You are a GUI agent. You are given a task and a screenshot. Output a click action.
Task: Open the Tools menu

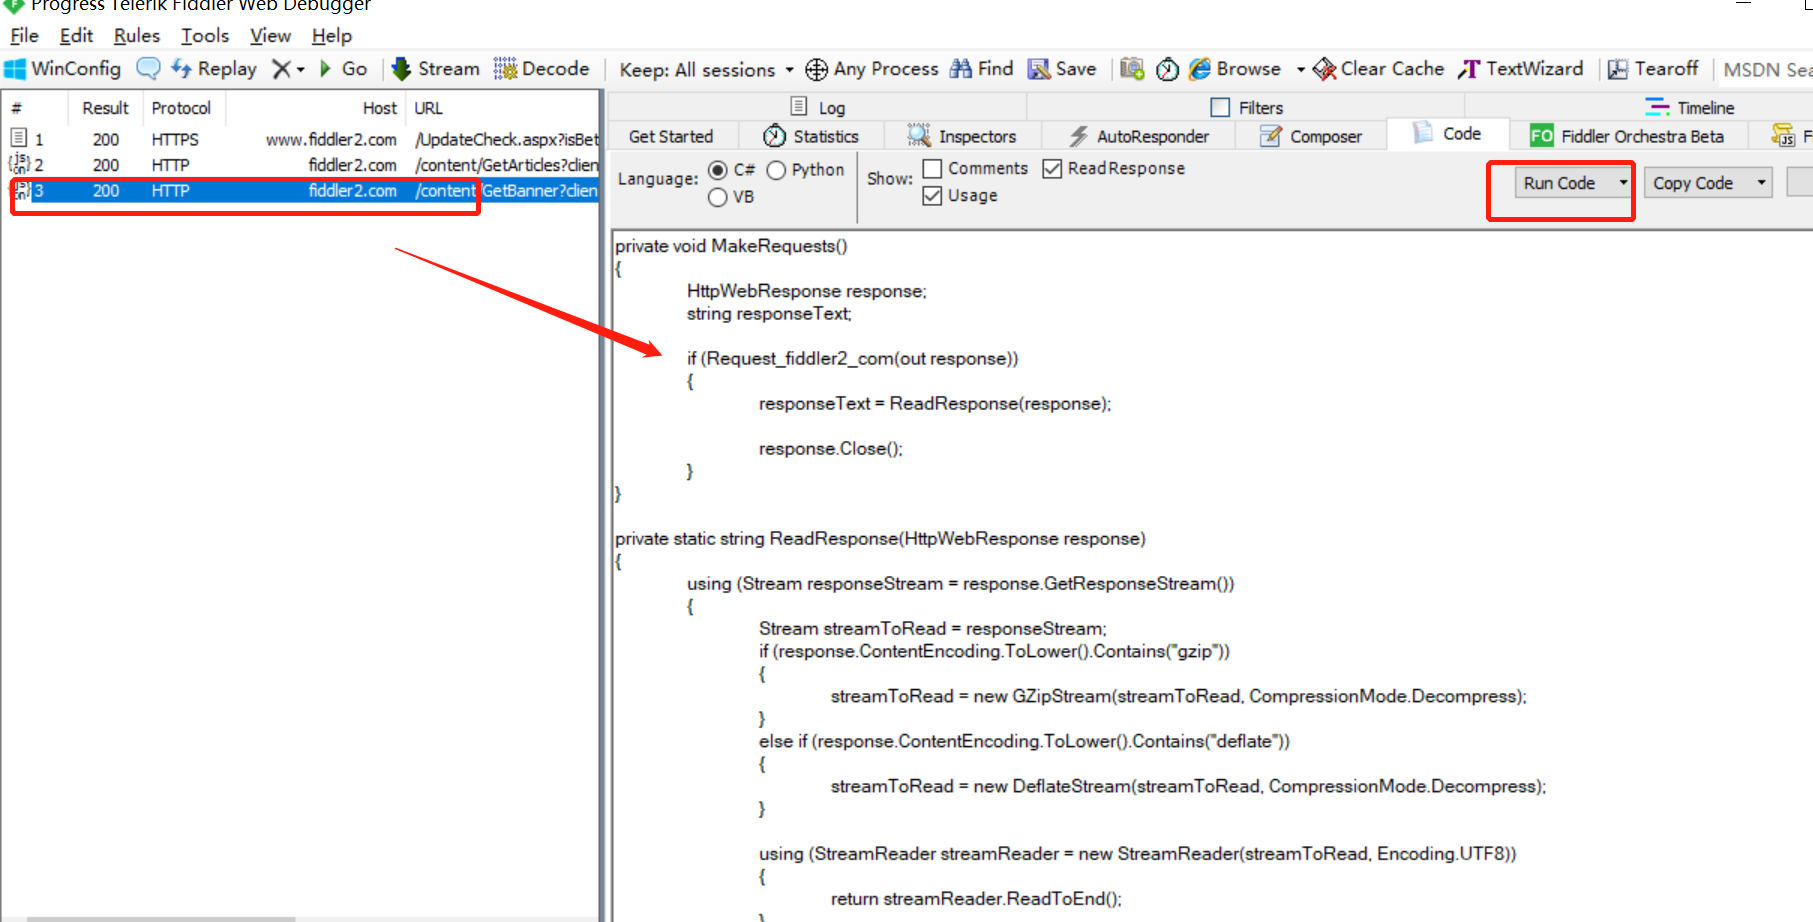click(205, 36)
